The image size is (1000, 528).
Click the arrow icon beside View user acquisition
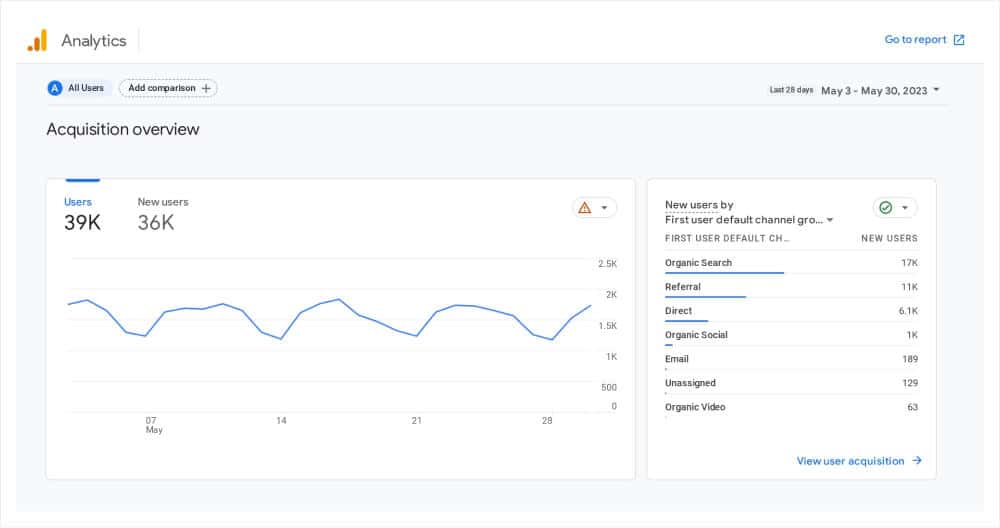[x=917, y=461]
